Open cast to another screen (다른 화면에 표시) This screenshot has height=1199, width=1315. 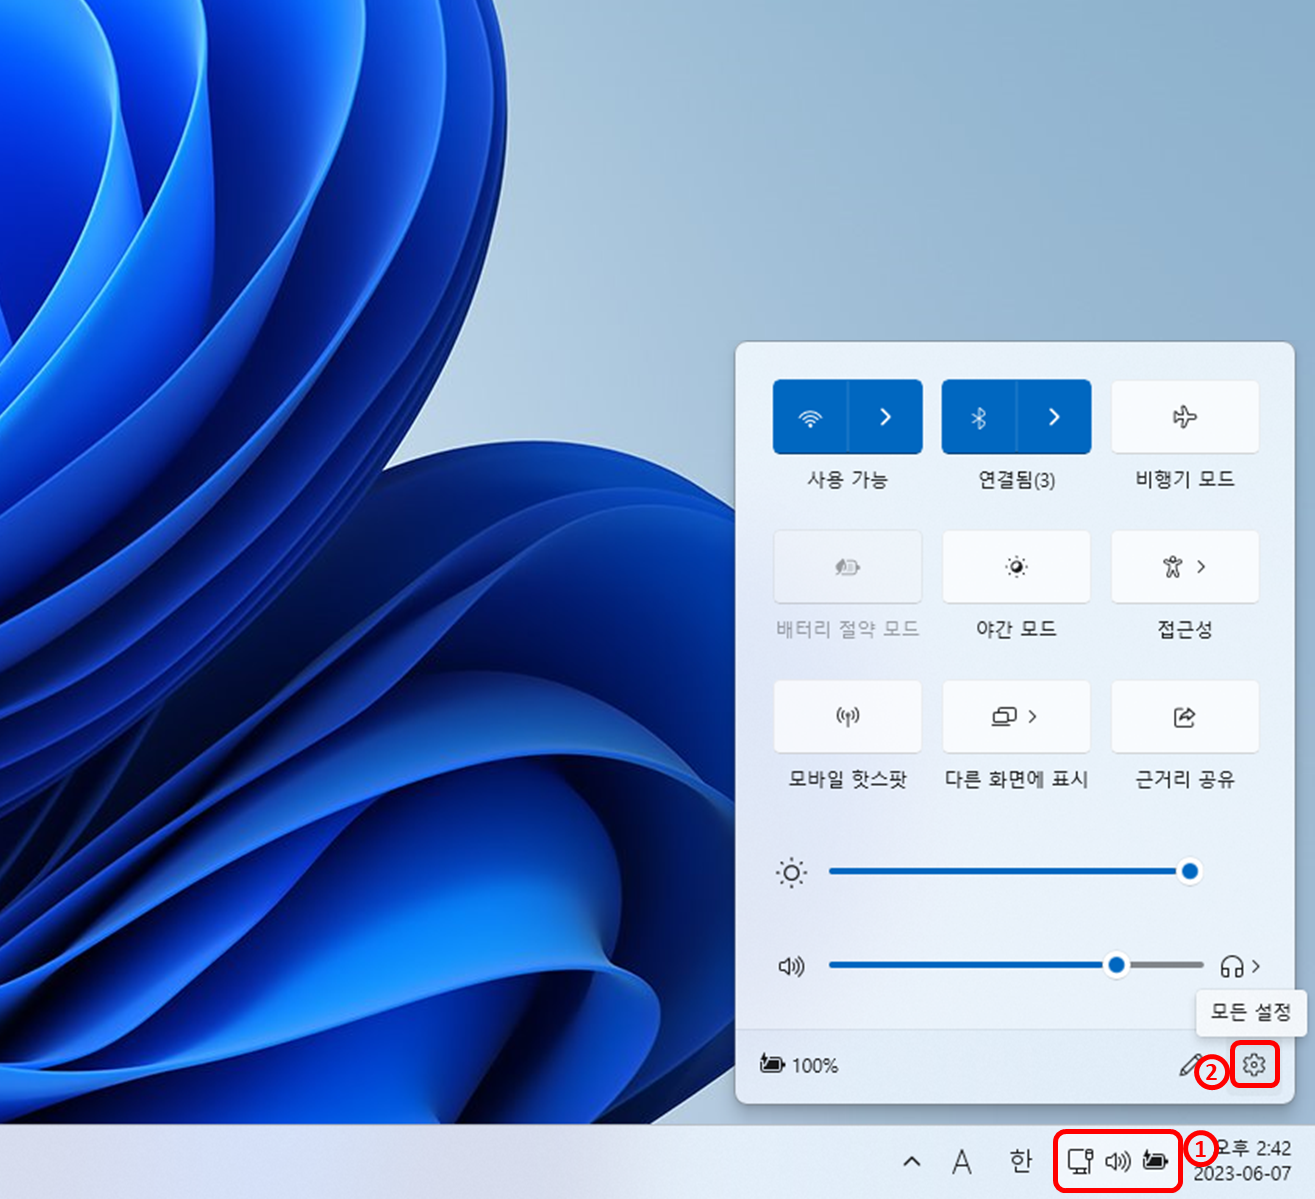click(1016, 717)
